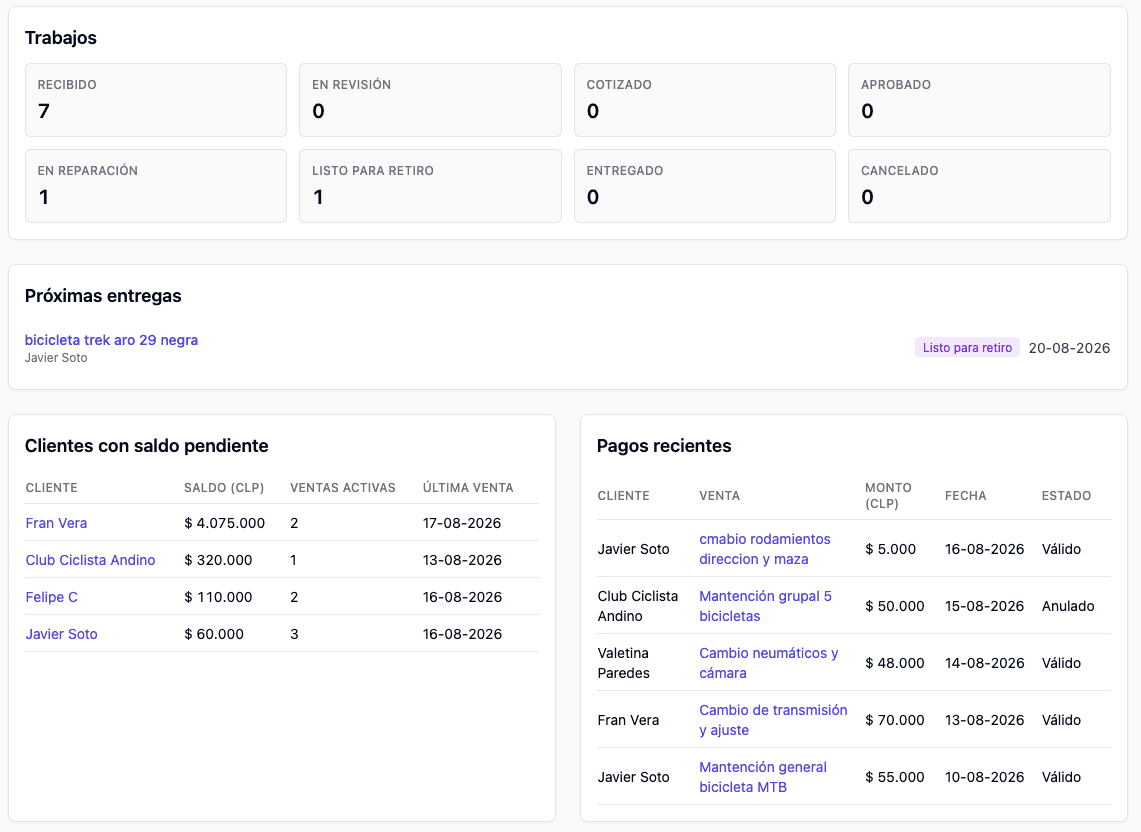Click the Saldo (CLP) column header
Image resolution: width=1141 pixels, height=832 pixels.
(224, 488)
